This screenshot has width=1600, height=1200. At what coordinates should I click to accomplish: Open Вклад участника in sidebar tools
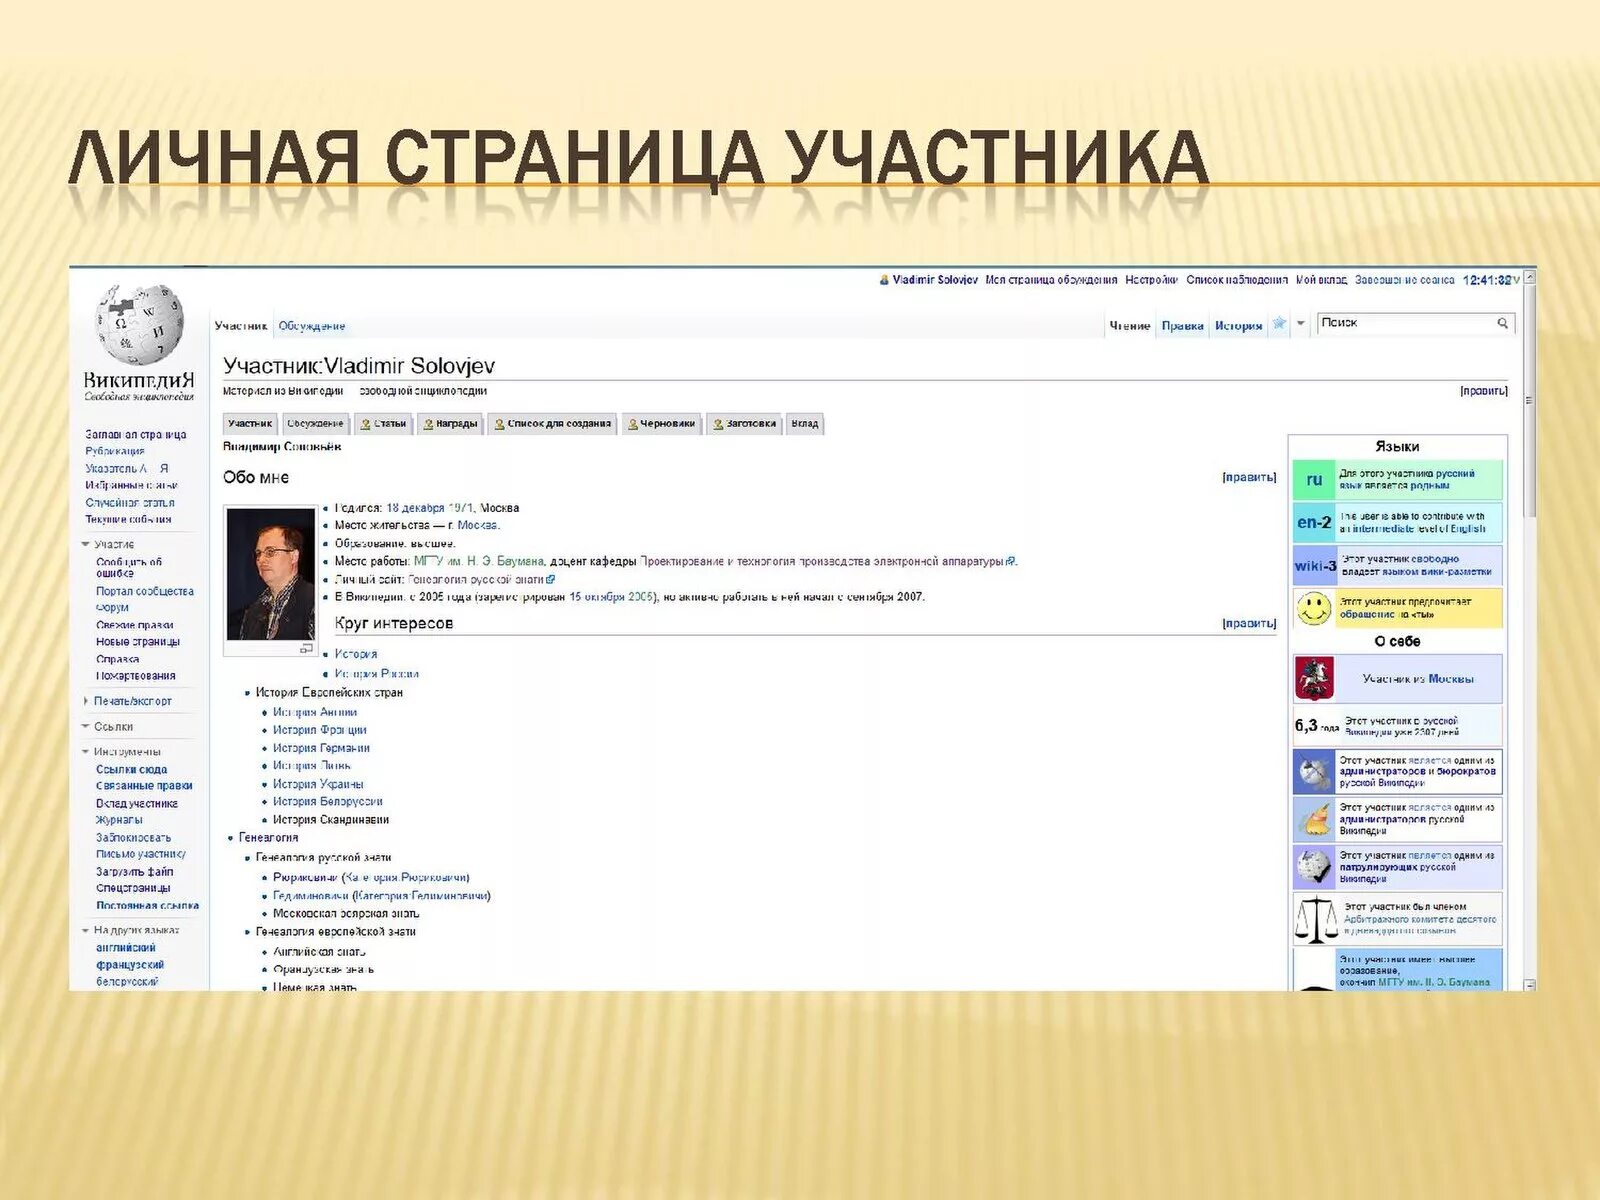point(137,804)
